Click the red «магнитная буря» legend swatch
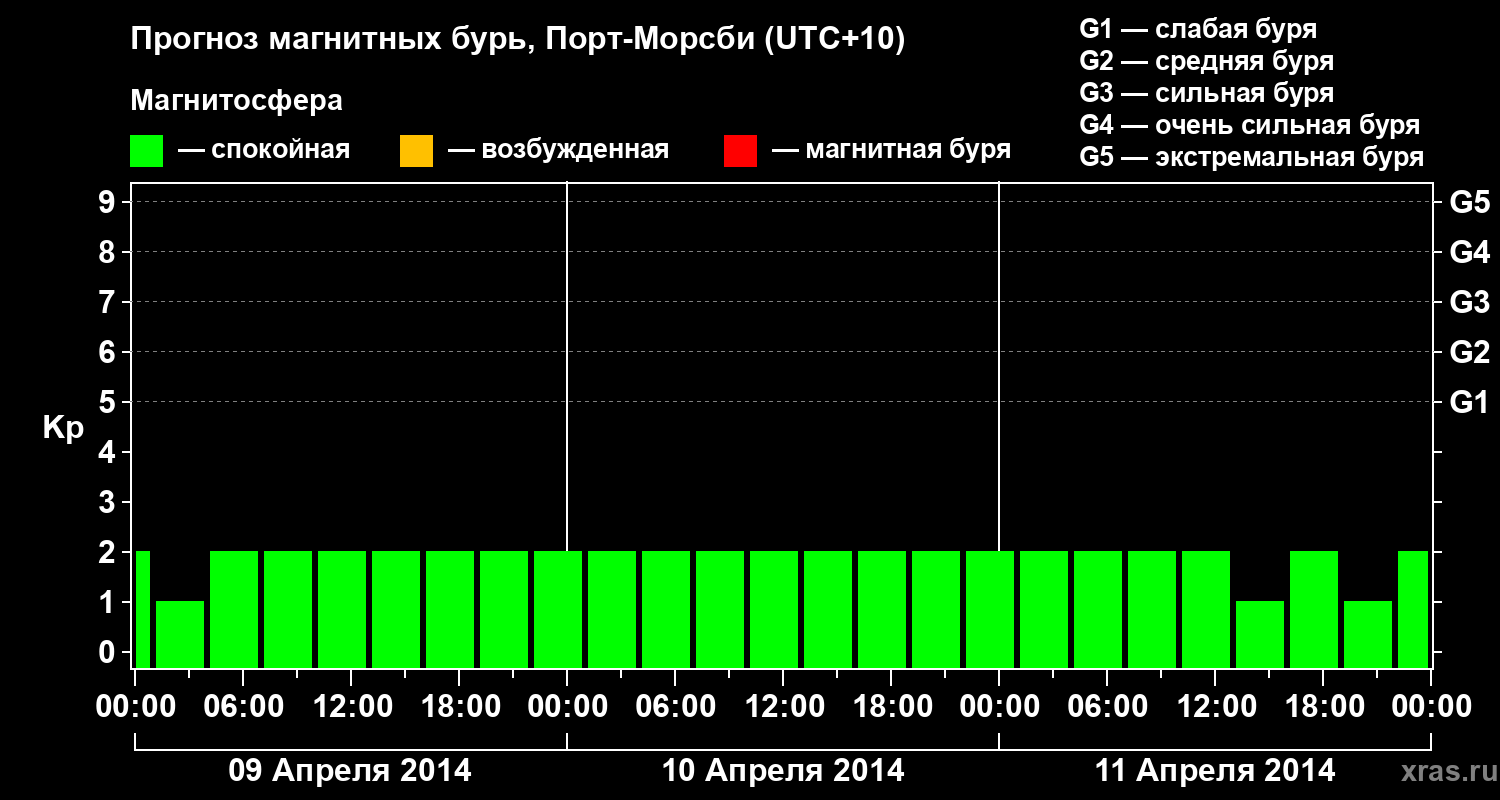 click(x=741, y=148)
